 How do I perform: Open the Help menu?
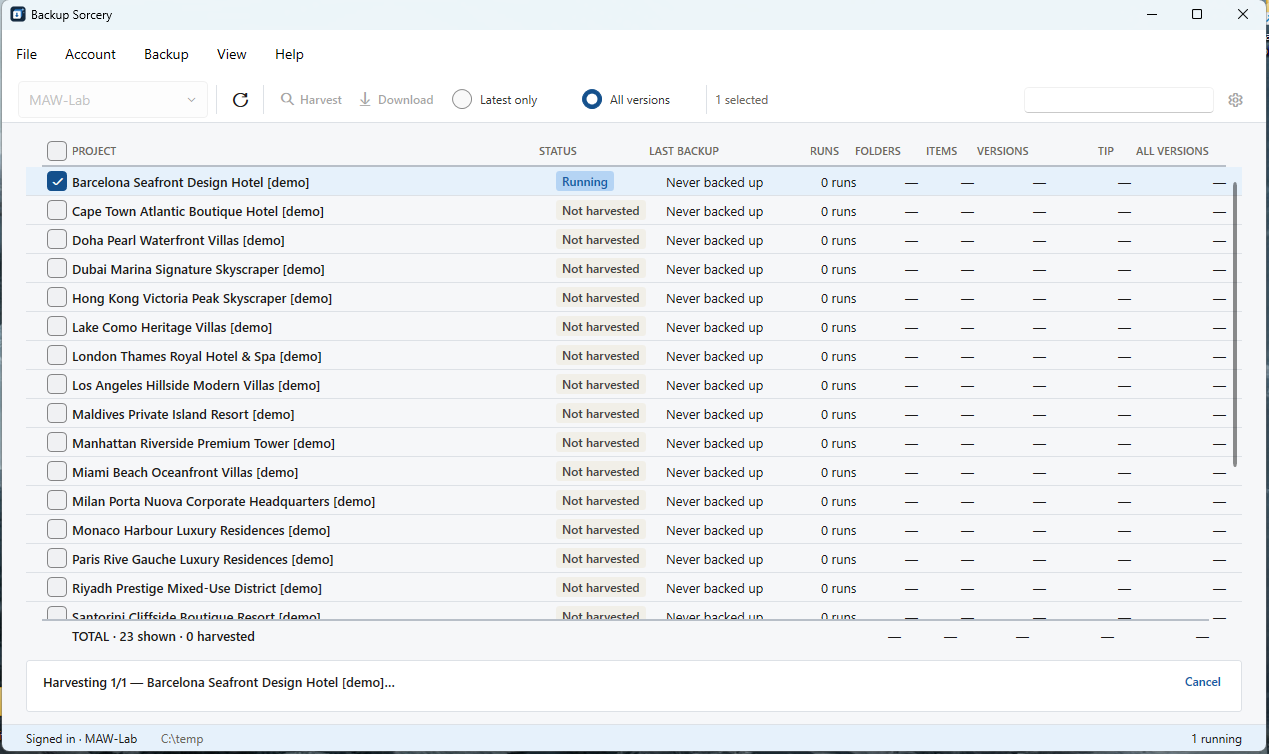pos(289,54)
